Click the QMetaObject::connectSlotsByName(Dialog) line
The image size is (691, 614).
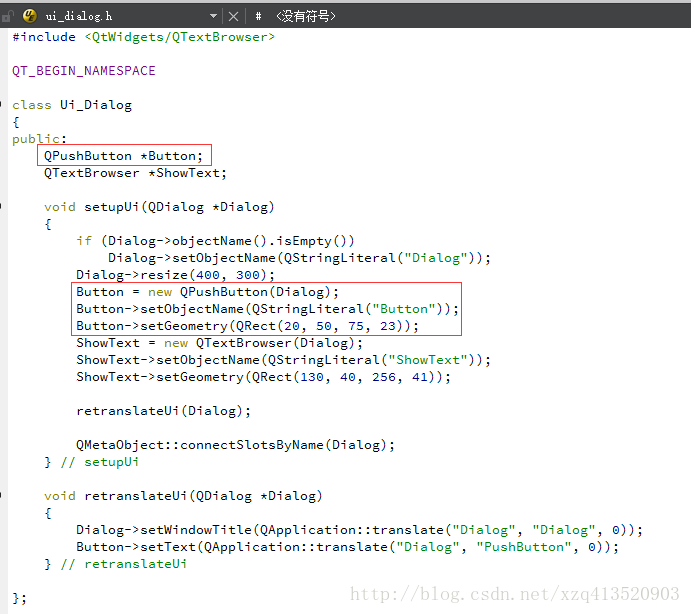[x=235, y=445]
